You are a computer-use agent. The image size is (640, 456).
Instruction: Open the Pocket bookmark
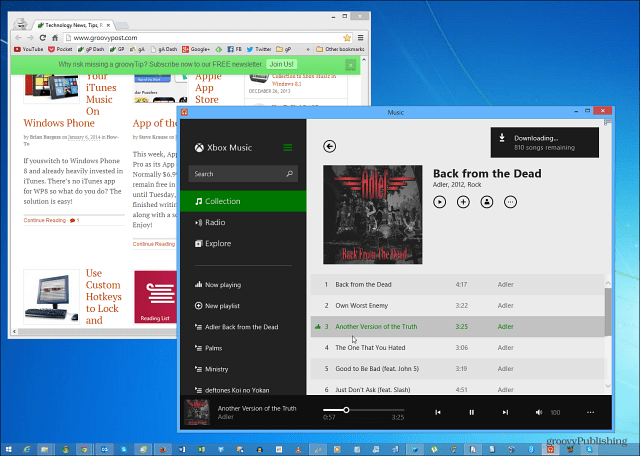60,49
